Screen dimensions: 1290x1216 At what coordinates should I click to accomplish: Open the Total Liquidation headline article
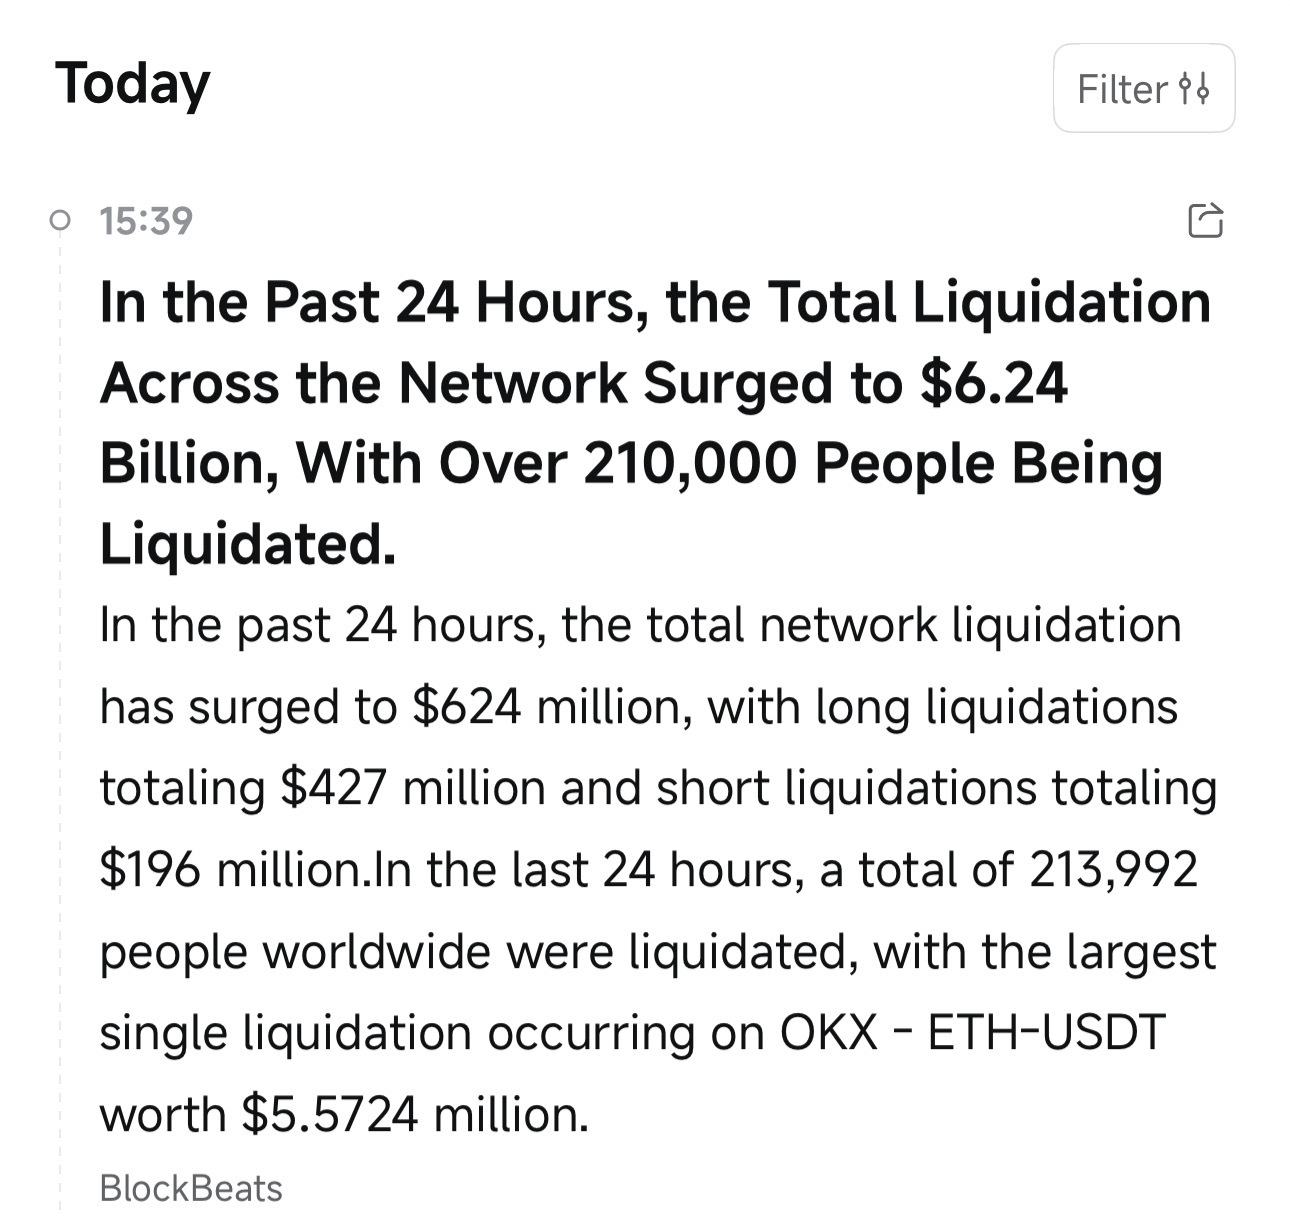point(655,424)
